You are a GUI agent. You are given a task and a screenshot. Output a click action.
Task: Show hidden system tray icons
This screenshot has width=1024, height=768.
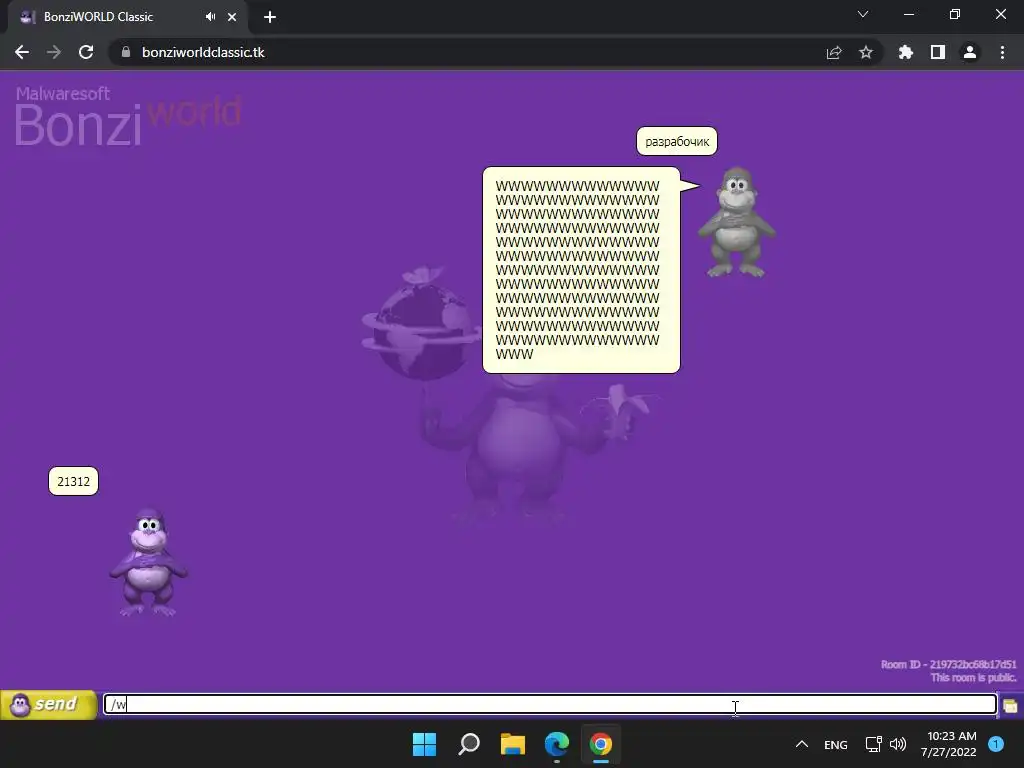802,744
